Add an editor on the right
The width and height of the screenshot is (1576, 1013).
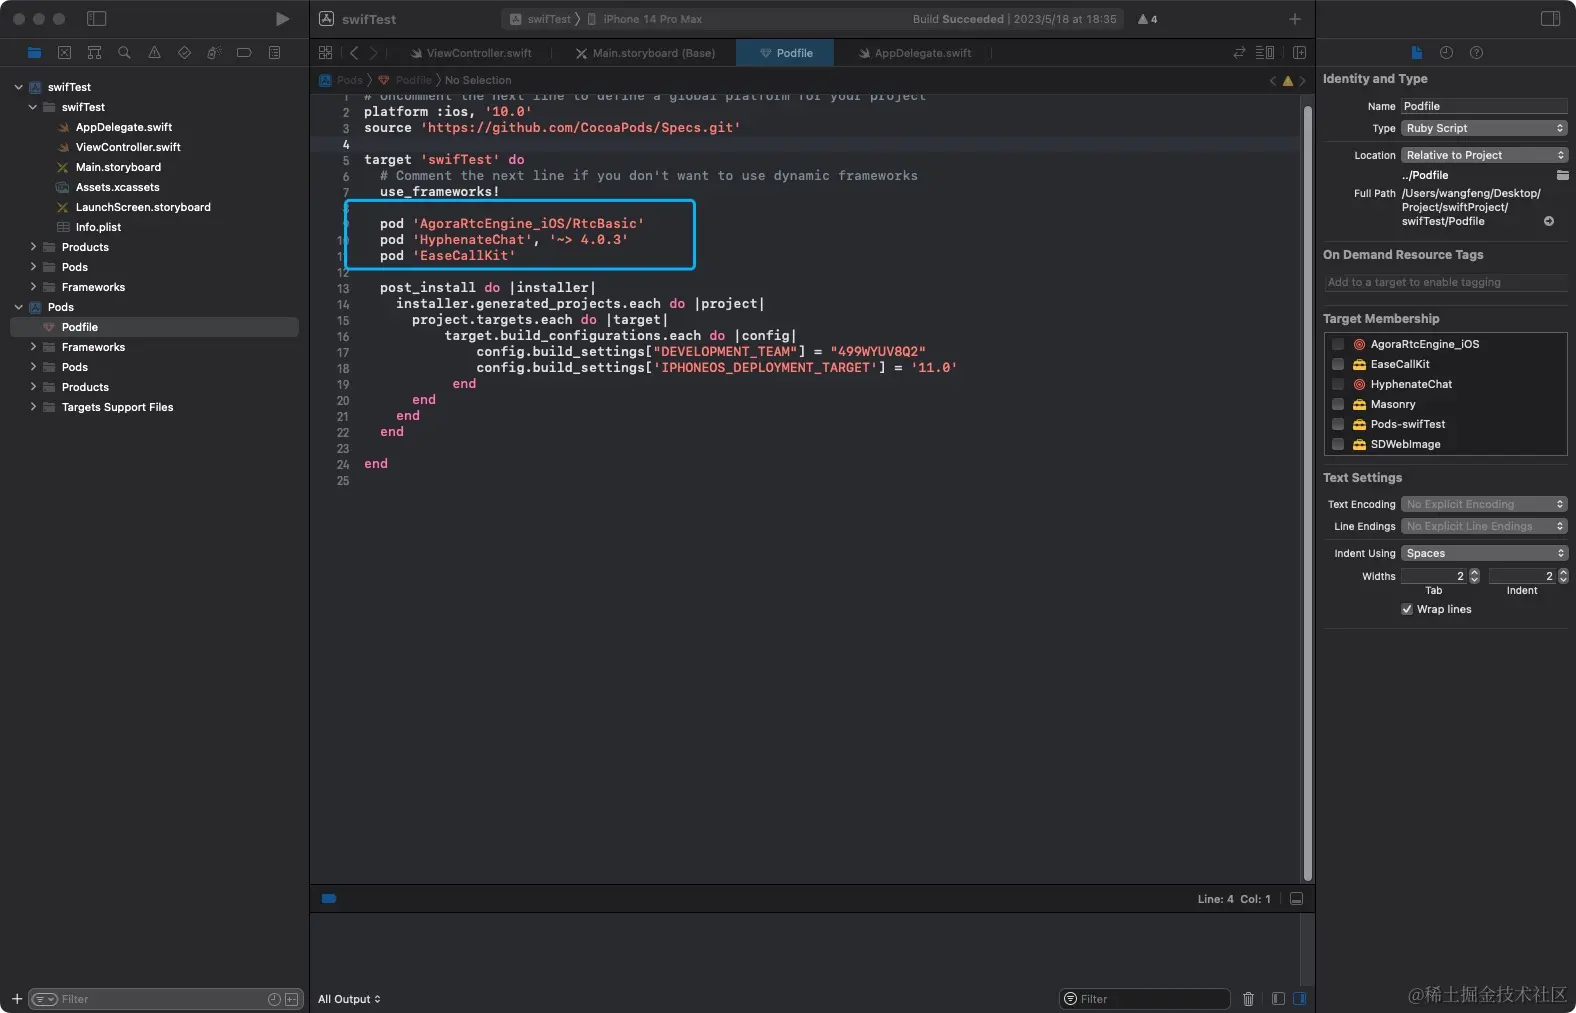coord(1300,53)
